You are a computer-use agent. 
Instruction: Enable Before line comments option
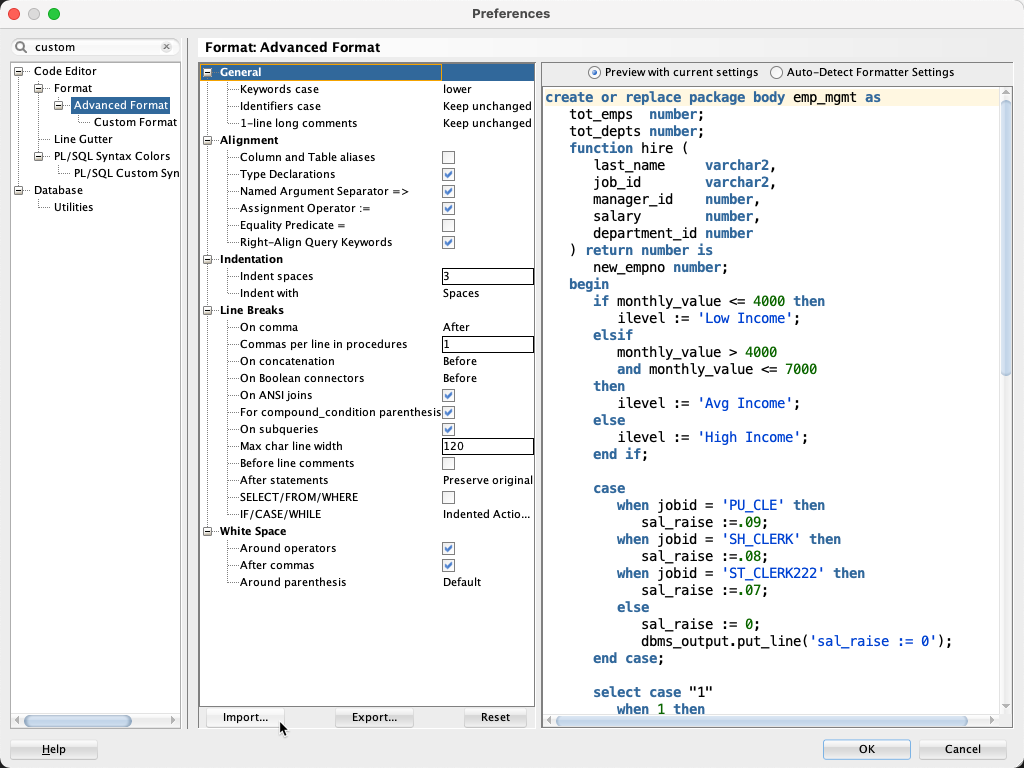click(x=448, y=463)
